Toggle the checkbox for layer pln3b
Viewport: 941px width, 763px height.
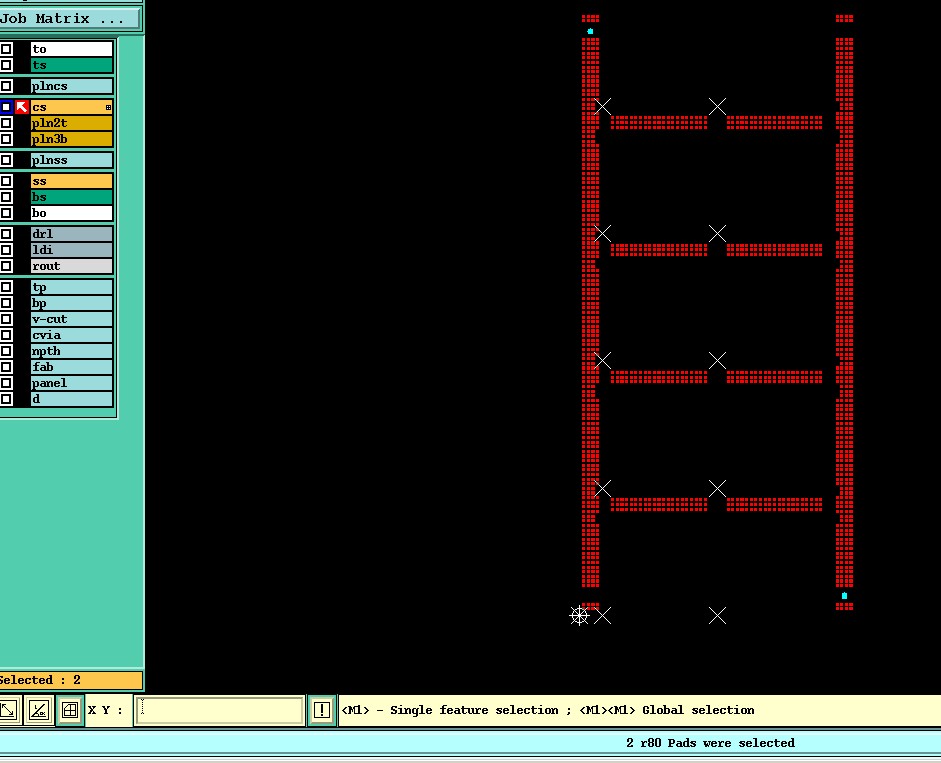tap(6, 139)
